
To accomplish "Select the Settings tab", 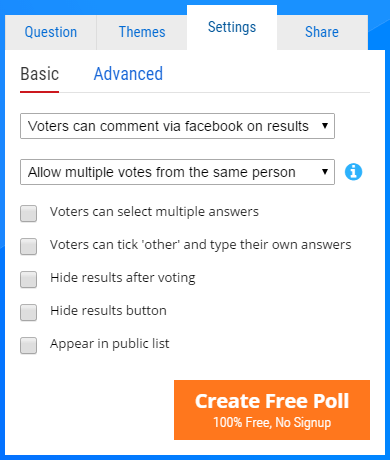I will click(x=232, y=27).
